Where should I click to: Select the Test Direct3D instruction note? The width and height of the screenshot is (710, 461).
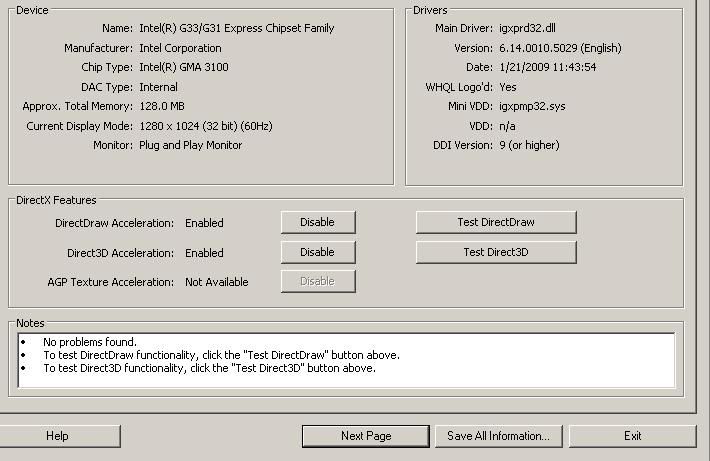pyautogui.click(x=209, y=368)
